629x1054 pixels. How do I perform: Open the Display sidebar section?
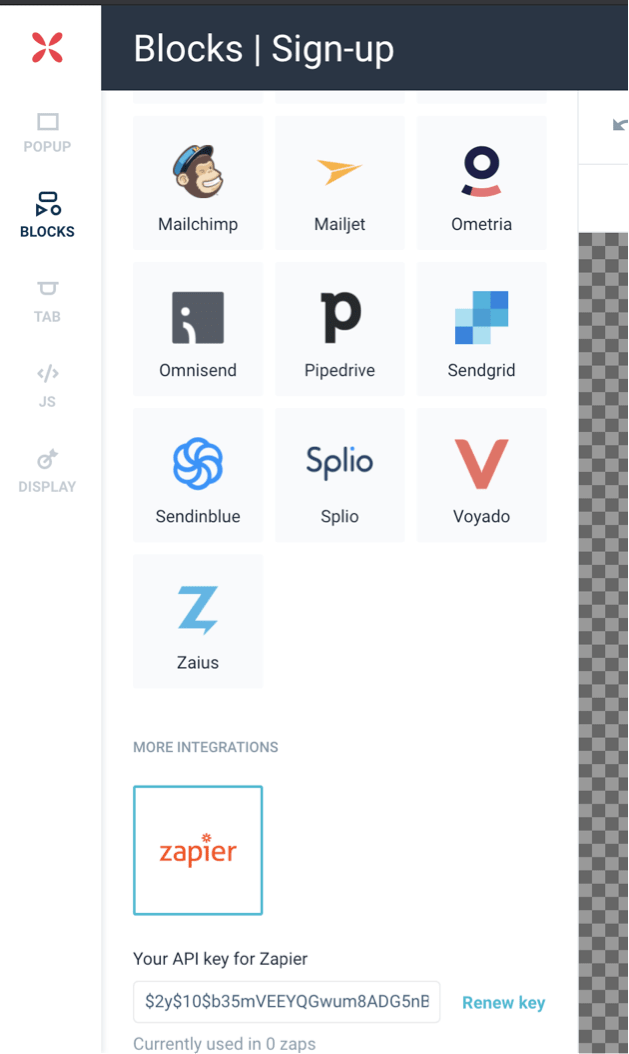47,472
